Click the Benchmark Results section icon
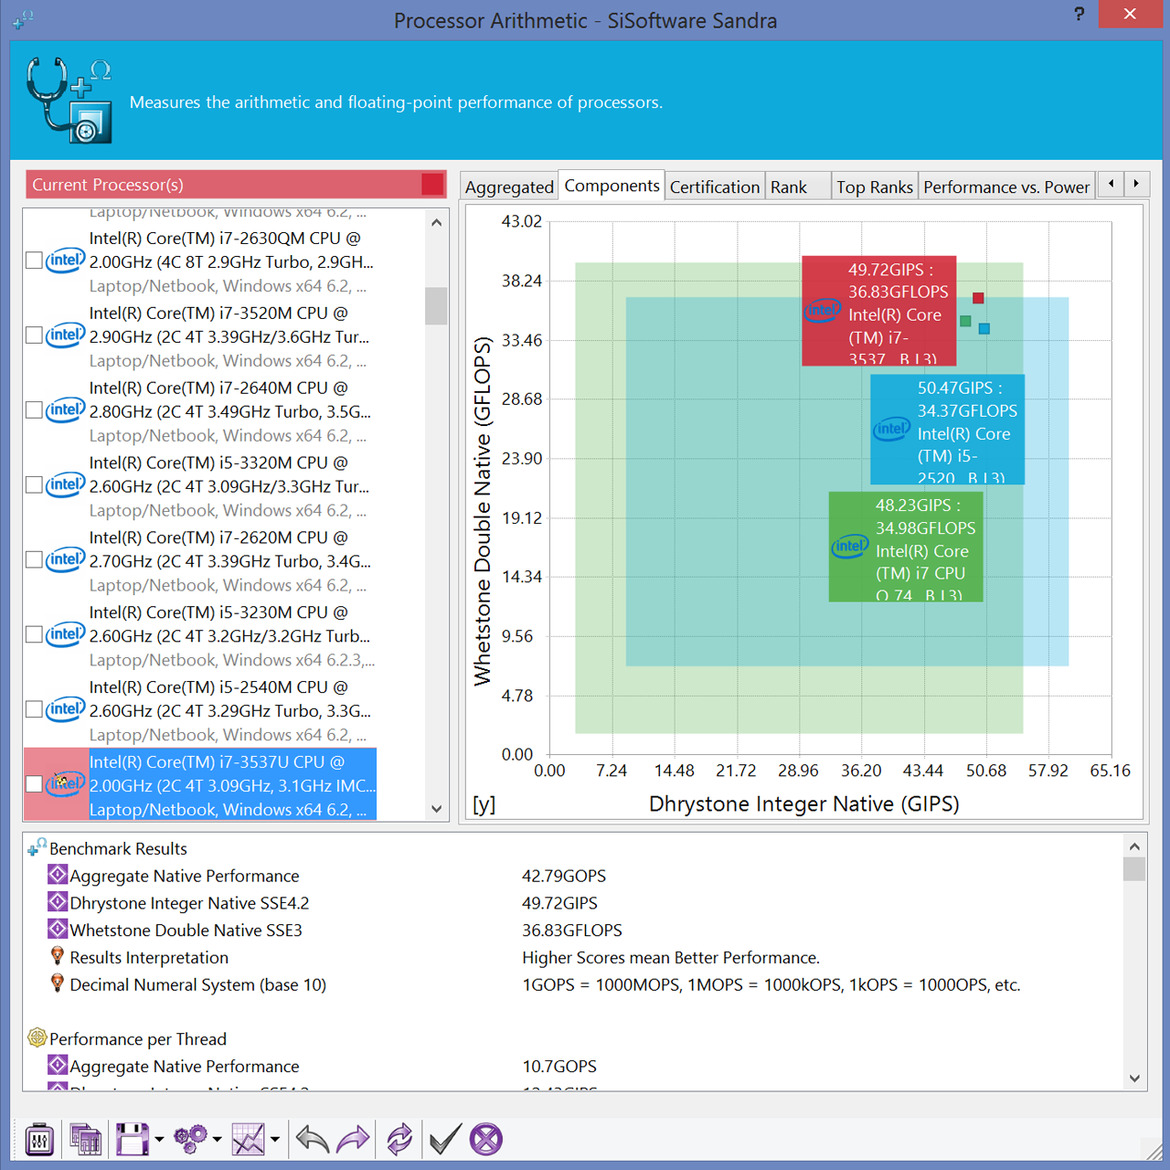 tap(37, 848)
